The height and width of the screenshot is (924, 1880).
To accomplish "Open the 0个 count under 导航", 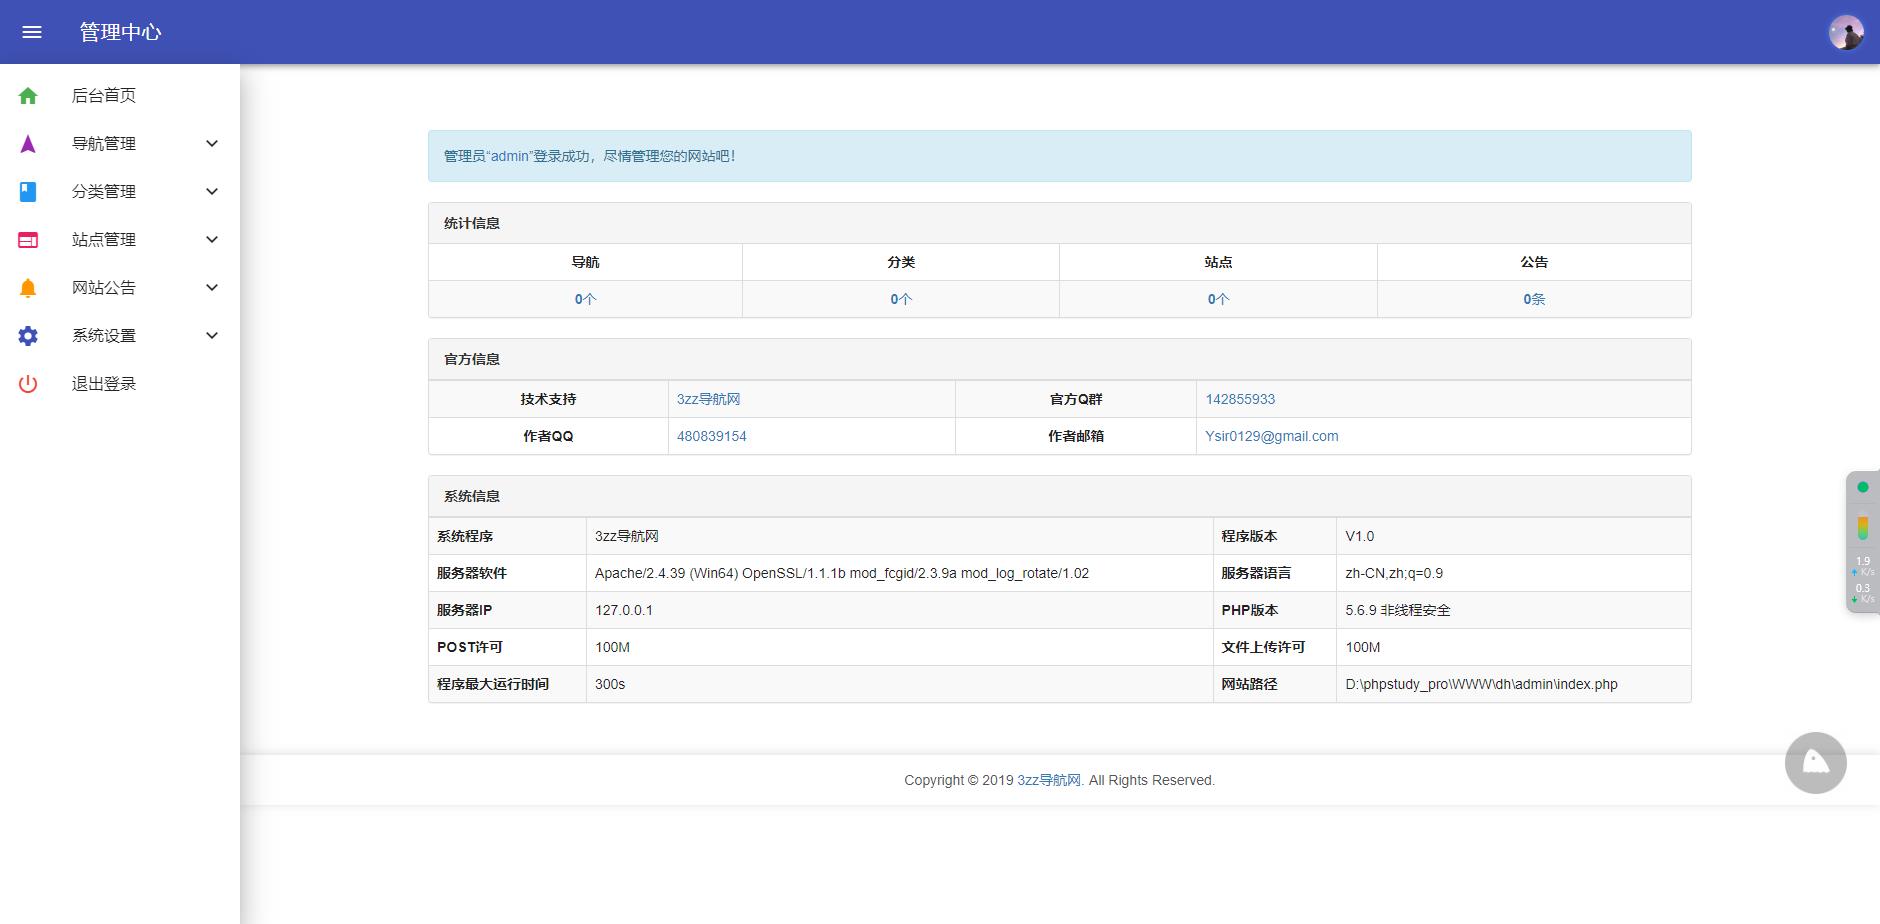I will [x=585, y=299].
